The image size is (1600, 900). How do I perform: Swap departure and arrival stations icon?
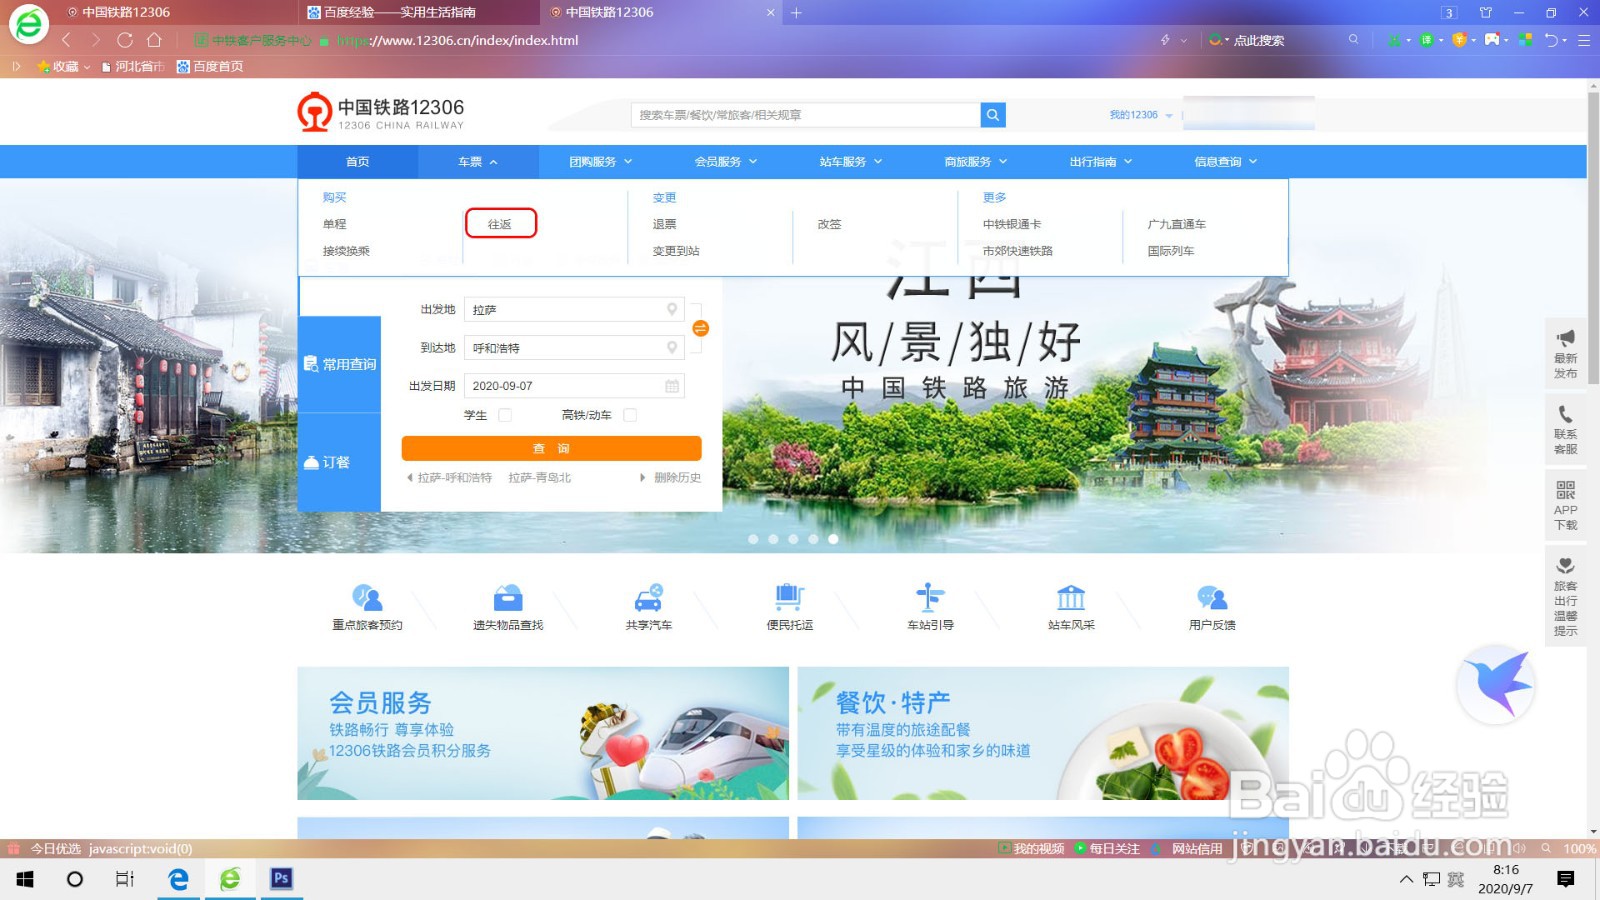(700, 328)
